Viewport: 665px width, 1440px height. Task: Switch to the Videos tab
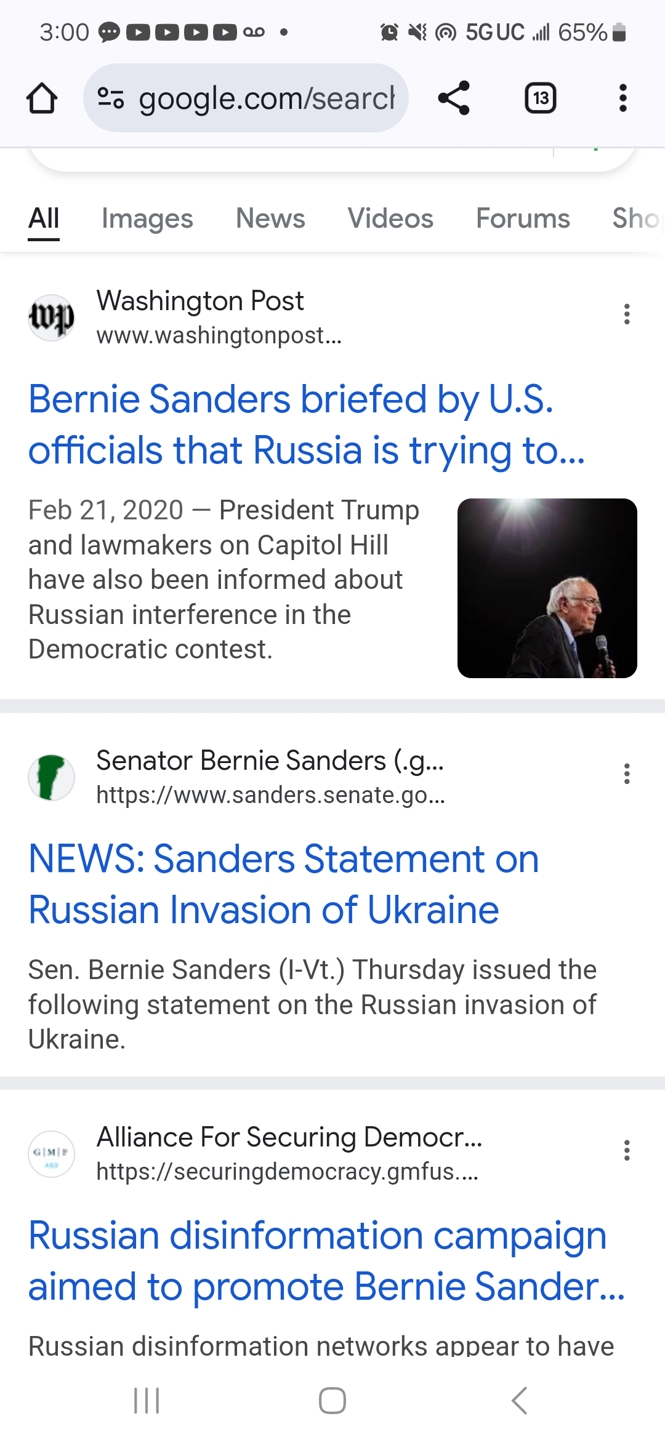[390, 218]
